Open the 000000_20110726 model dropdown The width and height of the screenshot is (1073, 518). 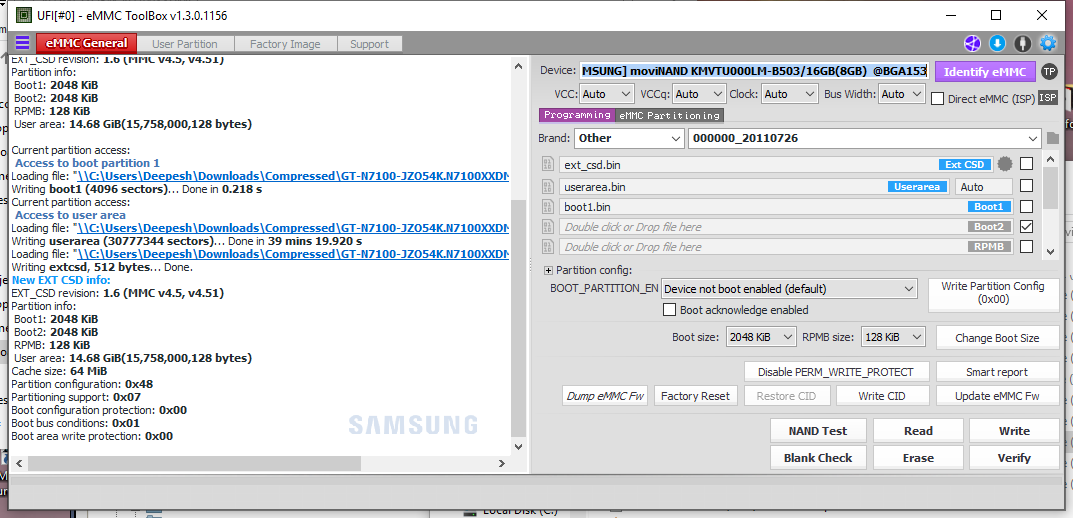point(865,138)
